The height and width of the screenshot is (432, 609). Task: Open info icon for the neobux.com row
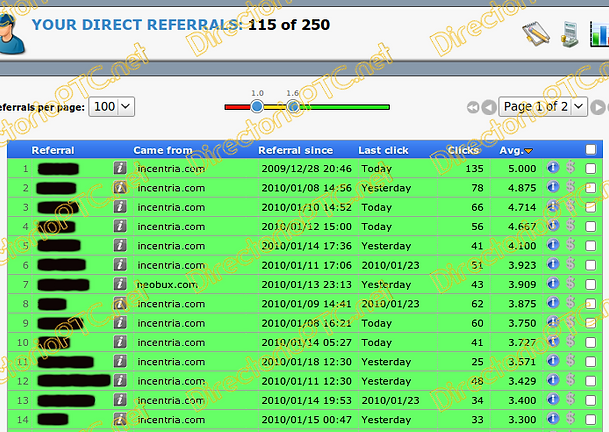(x=120, y=284)
